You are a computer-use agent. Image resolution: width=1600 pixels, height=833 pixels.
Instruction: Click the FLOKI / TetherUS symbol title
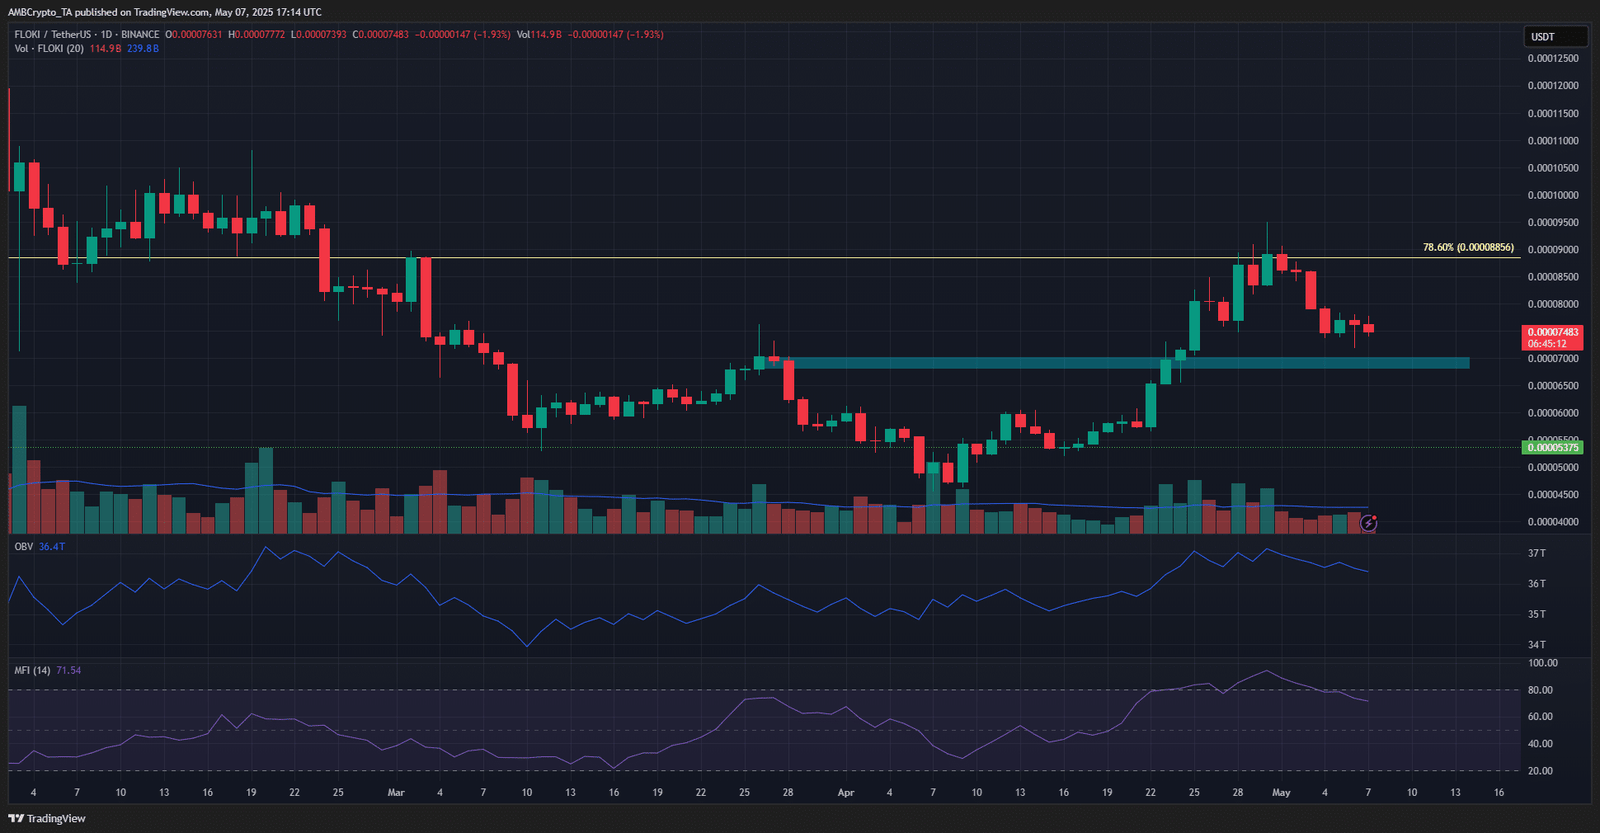click(53, 34)
